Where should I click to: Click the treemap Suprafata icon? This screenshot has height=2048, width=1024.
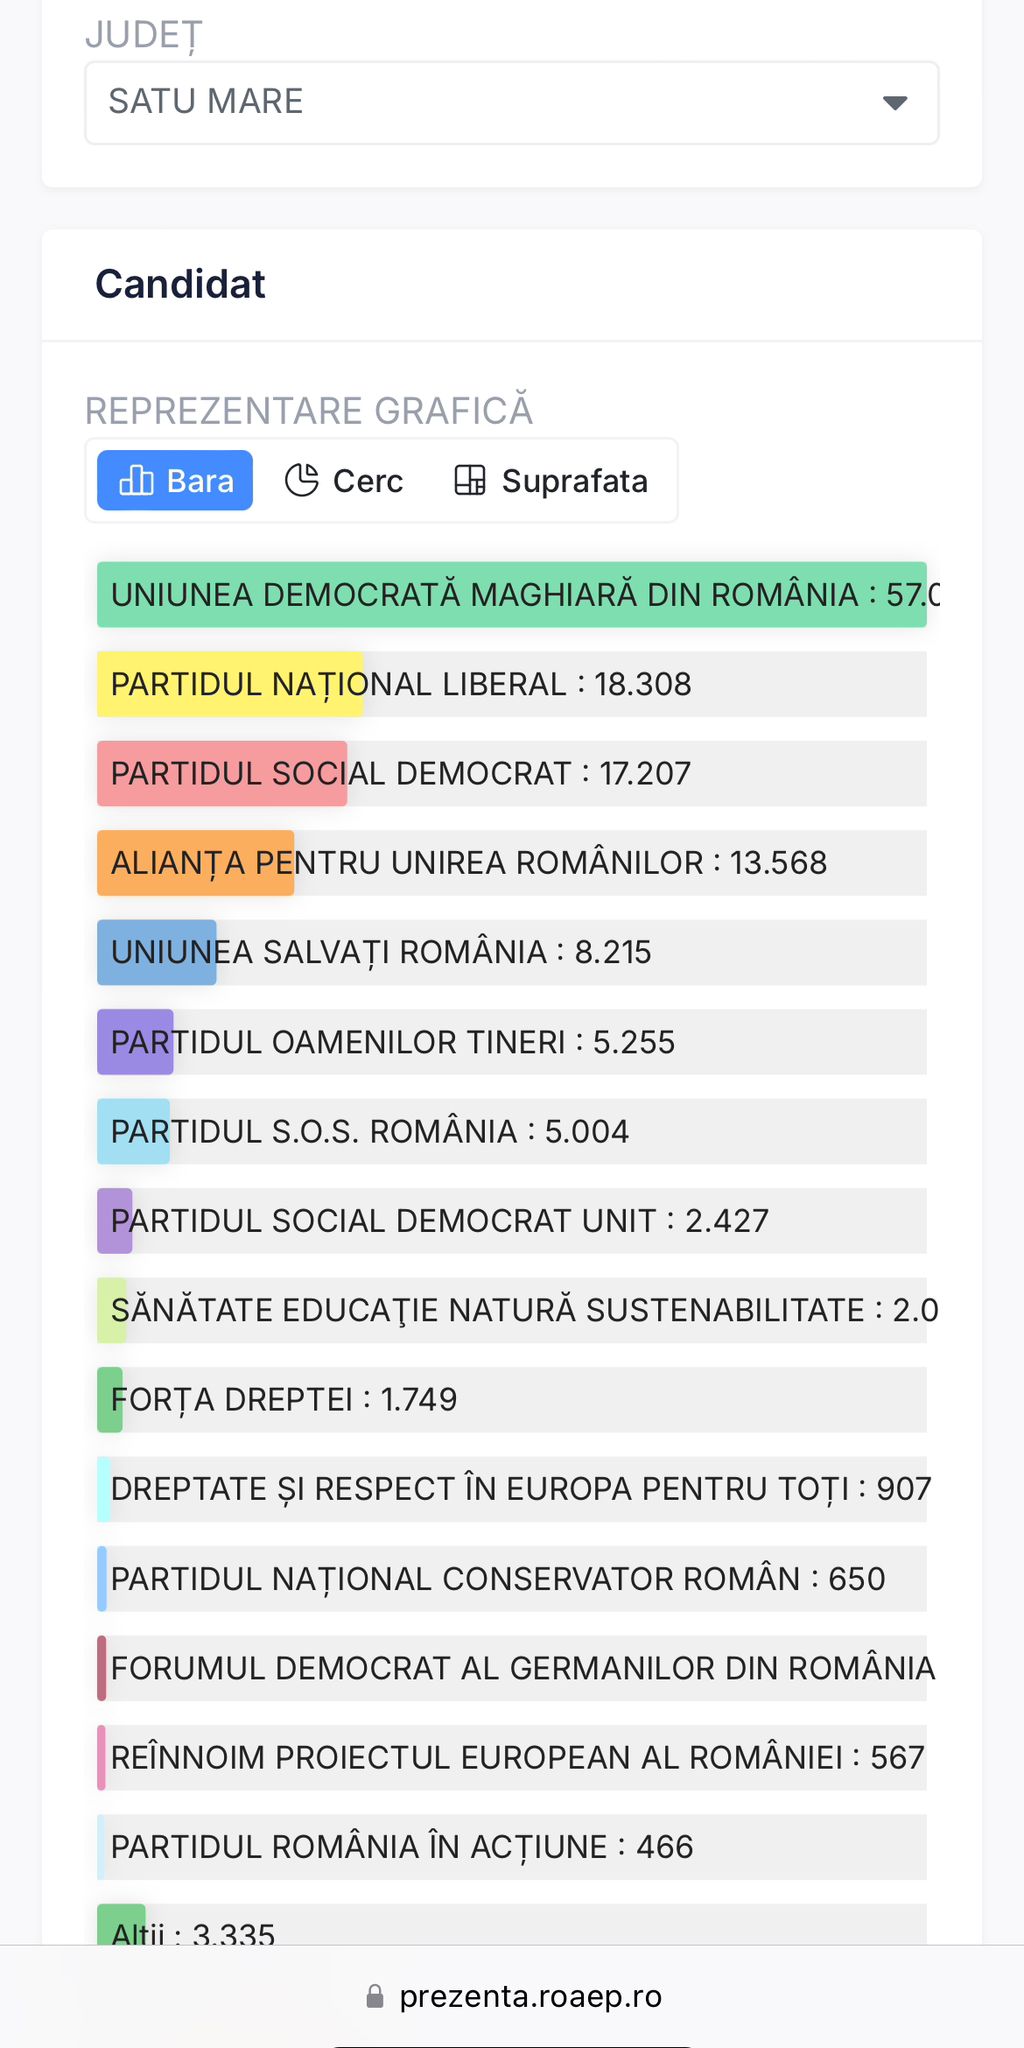(x=470, y=481)
